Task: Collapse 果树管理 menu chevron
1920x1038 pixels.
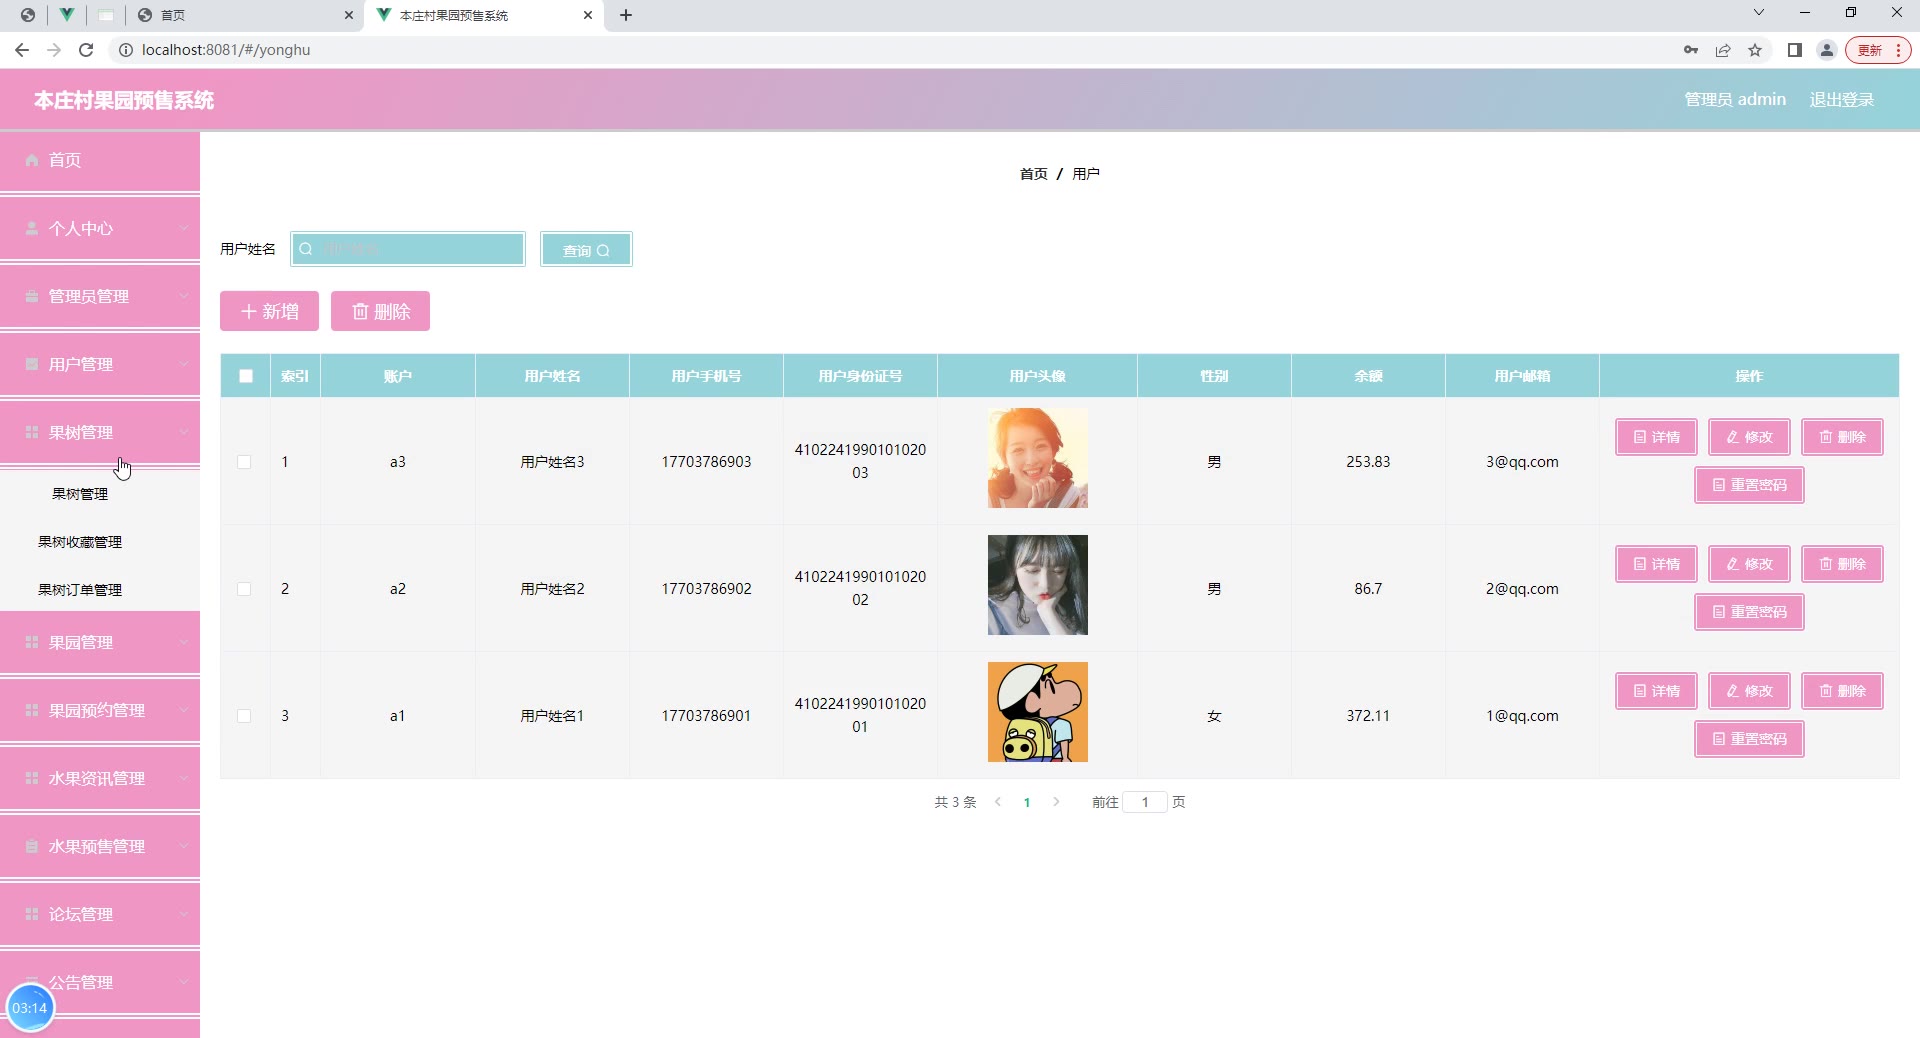Action: (x=184, y=432)
